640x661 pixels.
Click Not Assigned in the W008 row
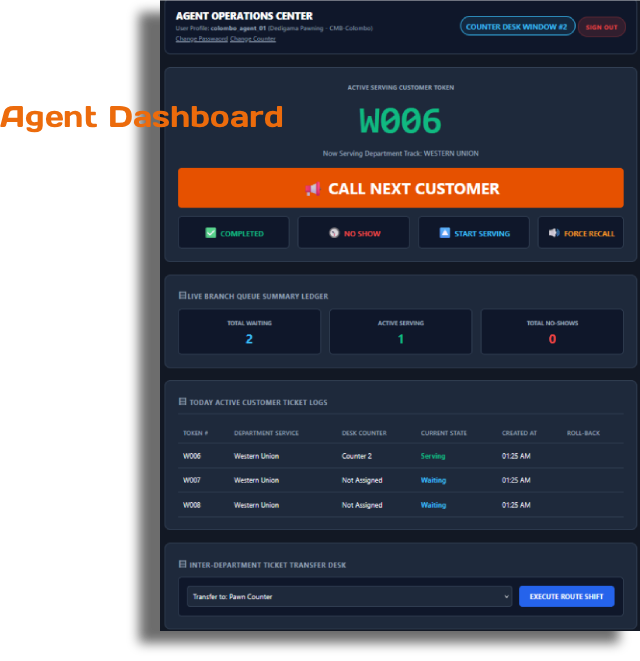point(362,505)
